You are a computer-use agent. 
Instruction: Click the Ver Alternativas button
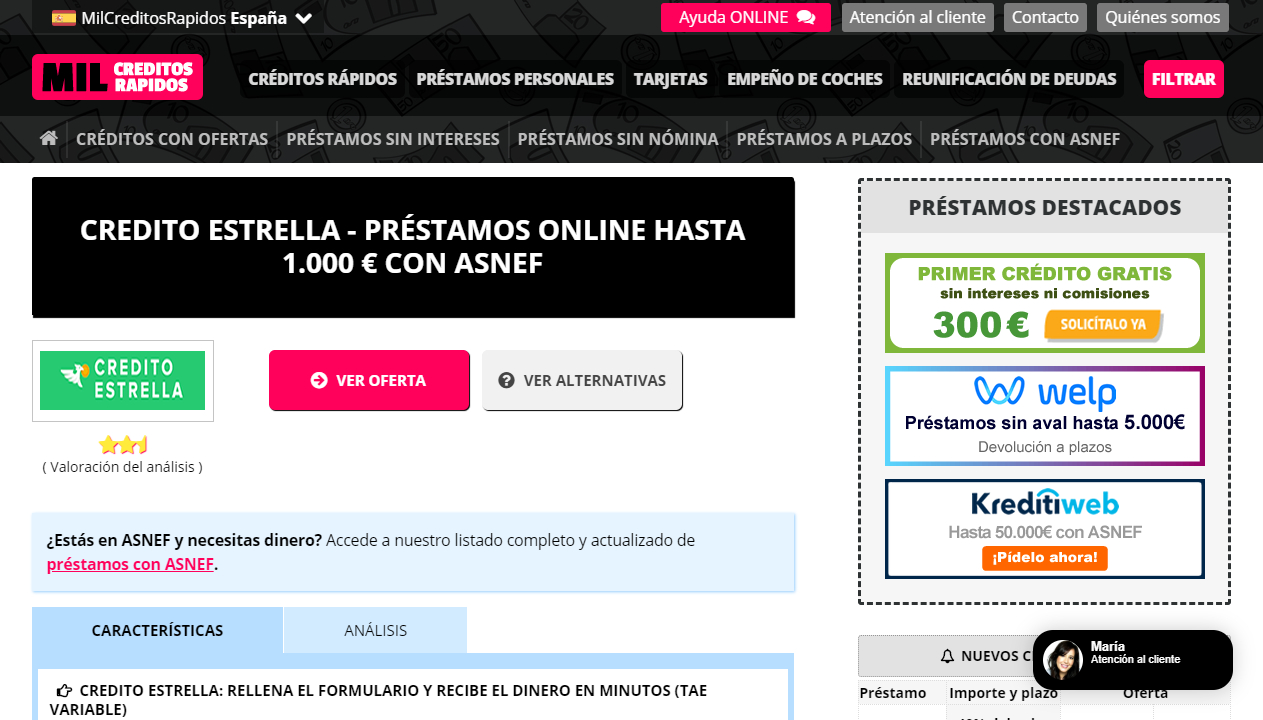pyautogui.click(x=582, y=380)
